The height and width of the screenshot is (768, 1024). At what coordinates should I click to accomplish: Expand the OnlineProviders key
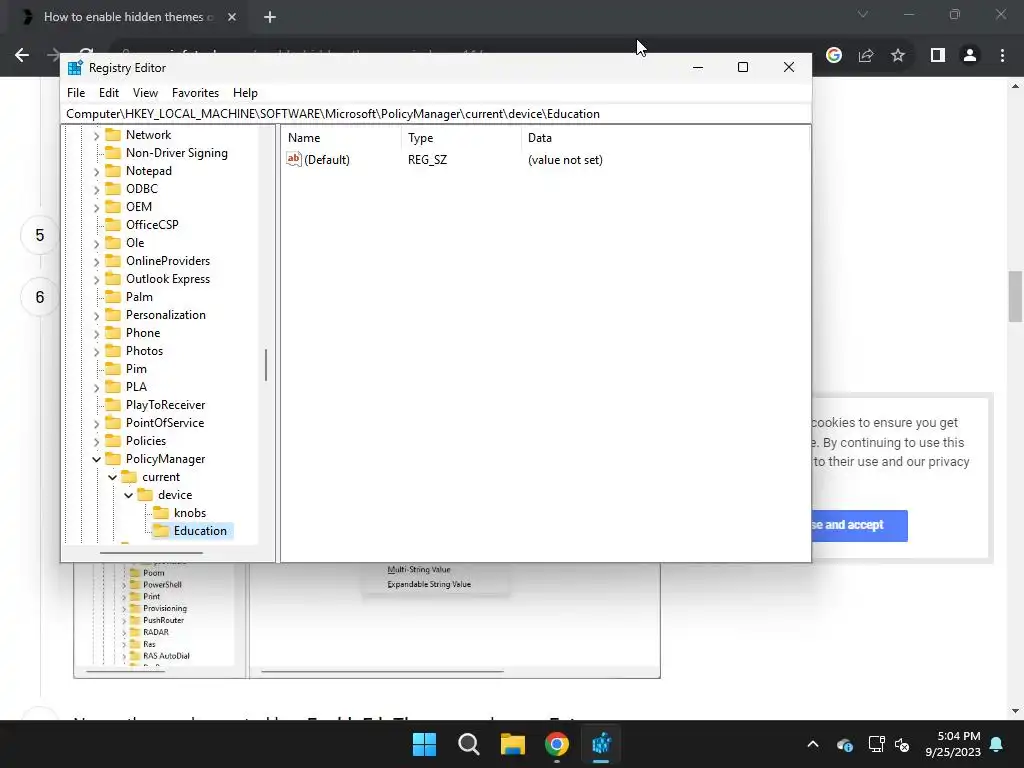[x=97, y=261]
